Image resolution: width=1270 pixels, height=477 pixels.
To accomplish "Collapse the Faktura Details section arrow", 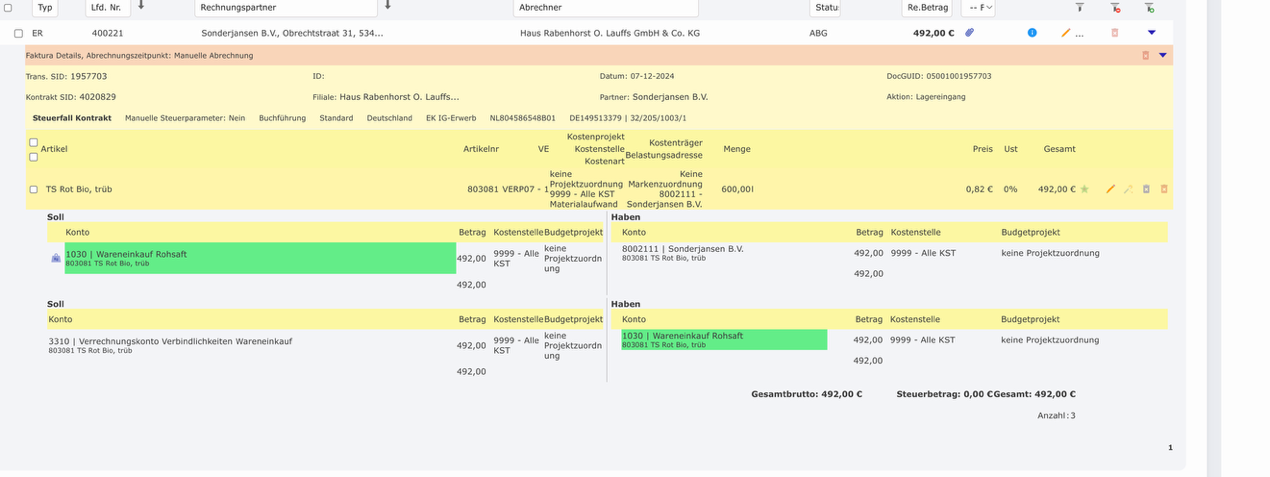I will point(1162,55).
